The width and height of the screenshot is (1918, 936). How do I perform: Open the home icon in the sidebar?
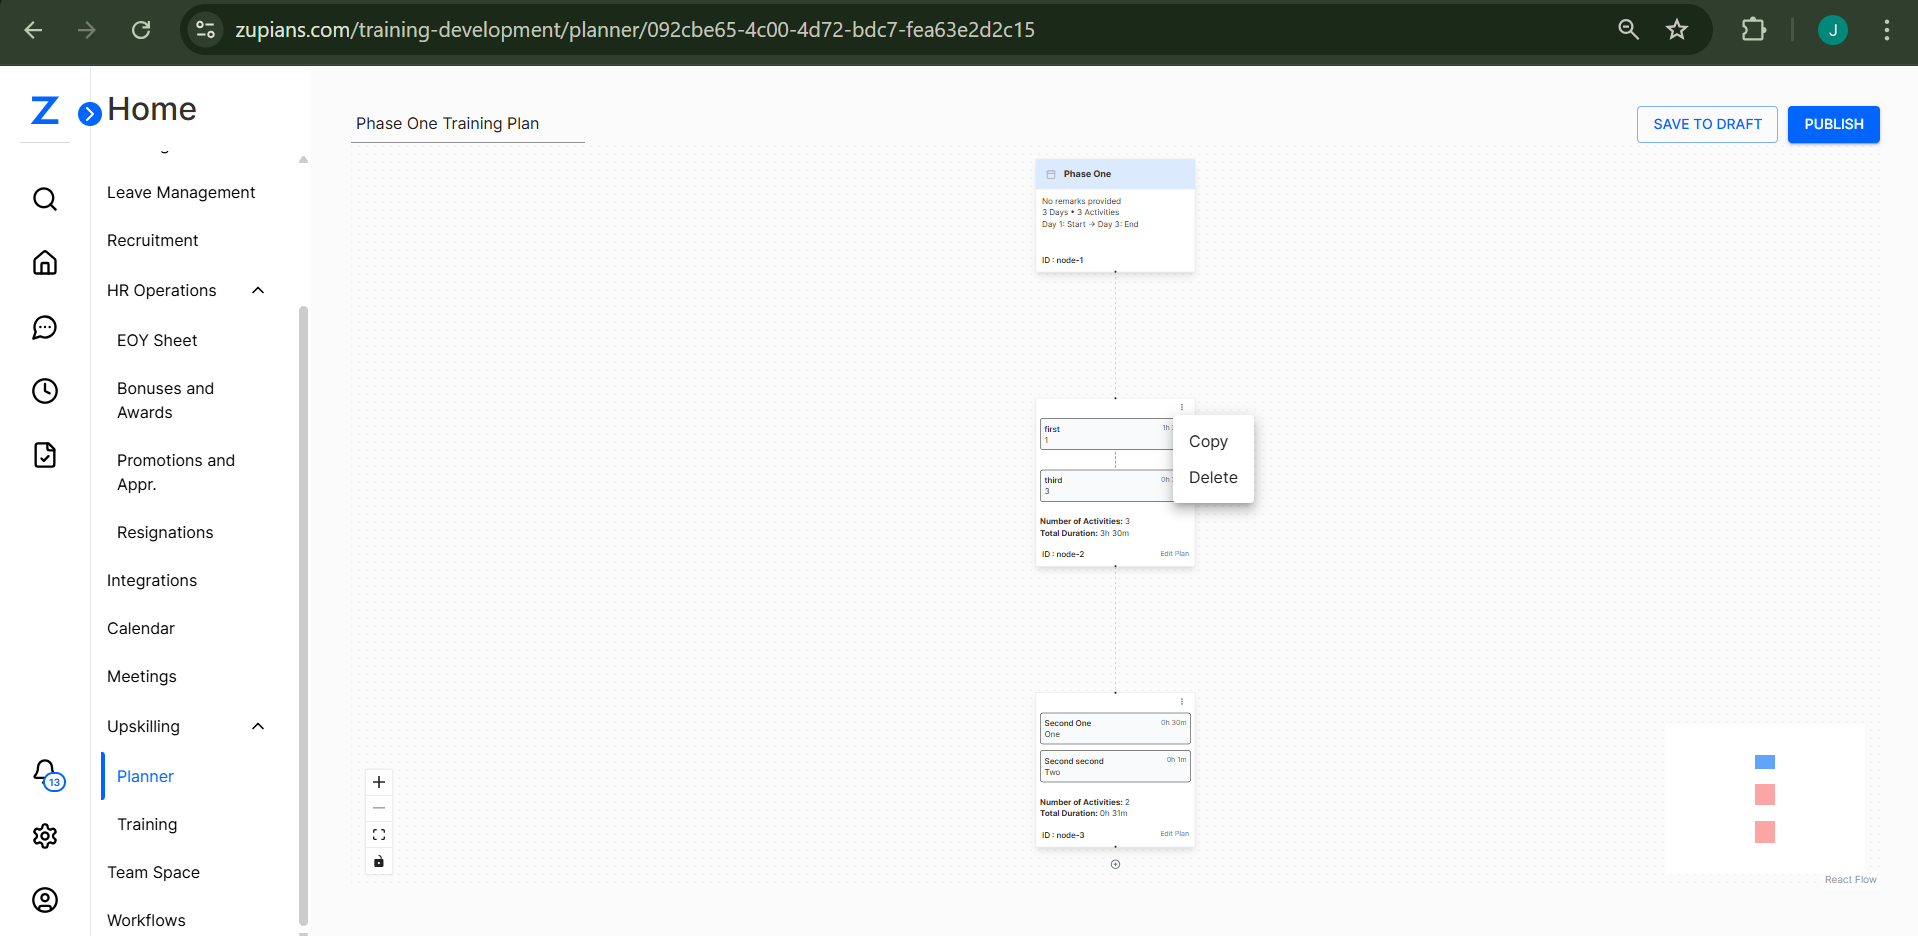(x=45, y=262)
